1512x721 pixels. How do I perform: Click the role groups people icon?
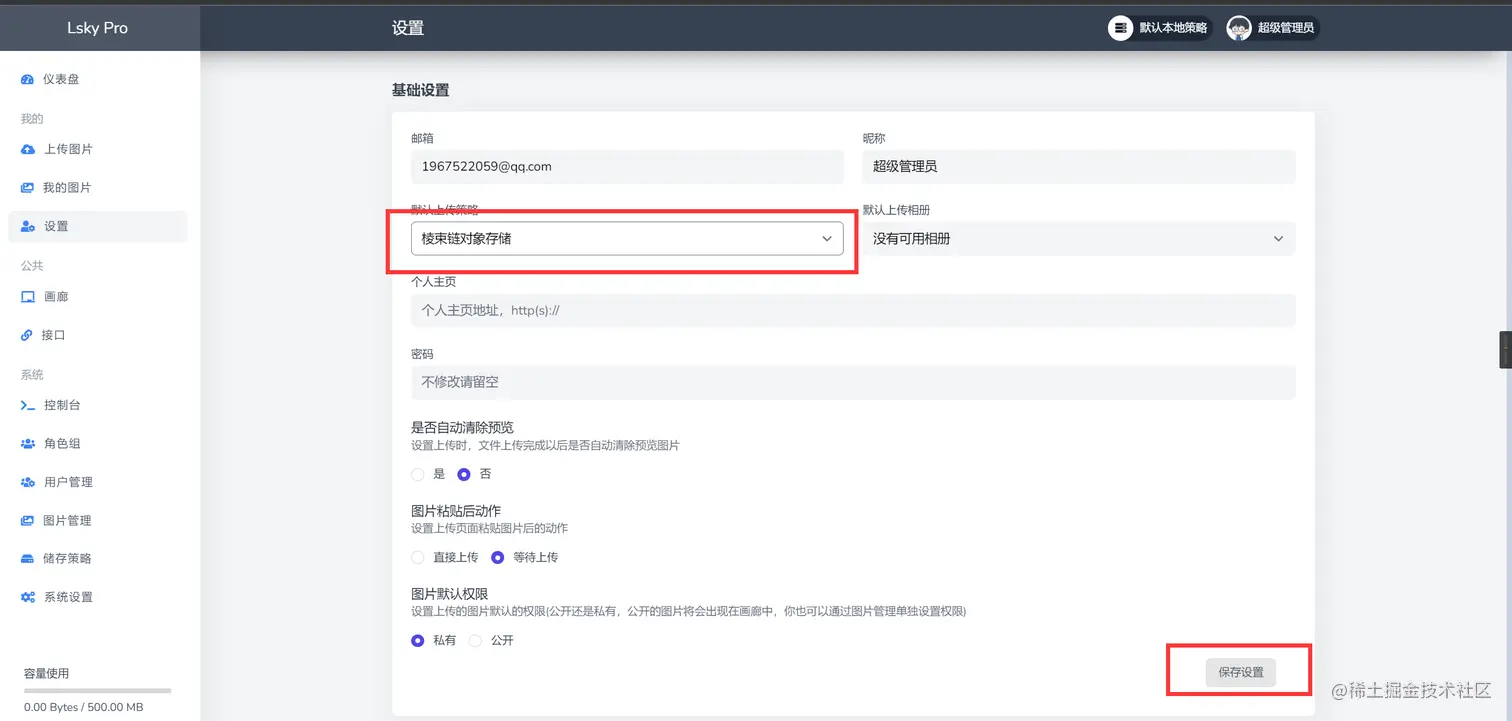pos(28,444)
